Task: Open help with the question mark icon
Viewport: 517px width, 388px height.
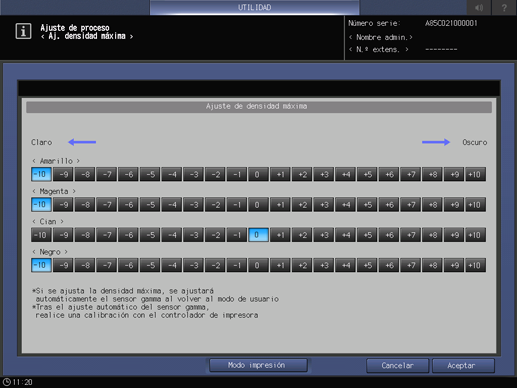Action: pyautogui.click(x=504, y=7)
